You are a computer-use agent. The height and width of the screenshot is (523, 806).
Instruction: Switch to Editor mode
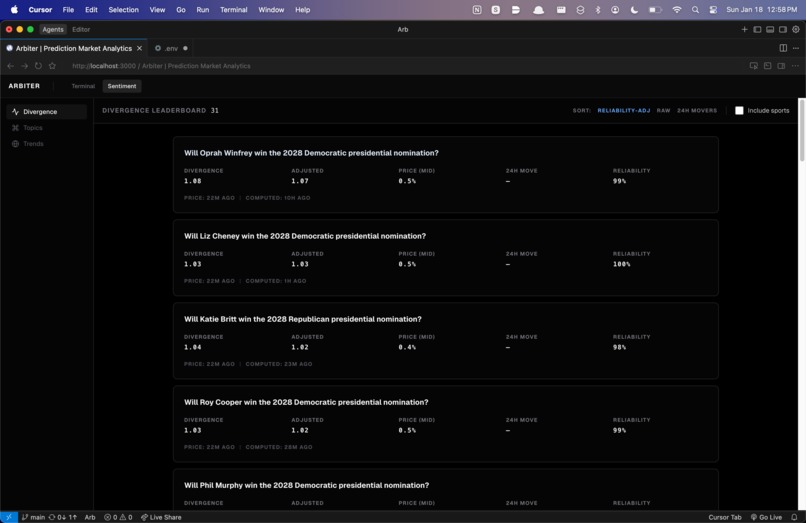(81, 29)
